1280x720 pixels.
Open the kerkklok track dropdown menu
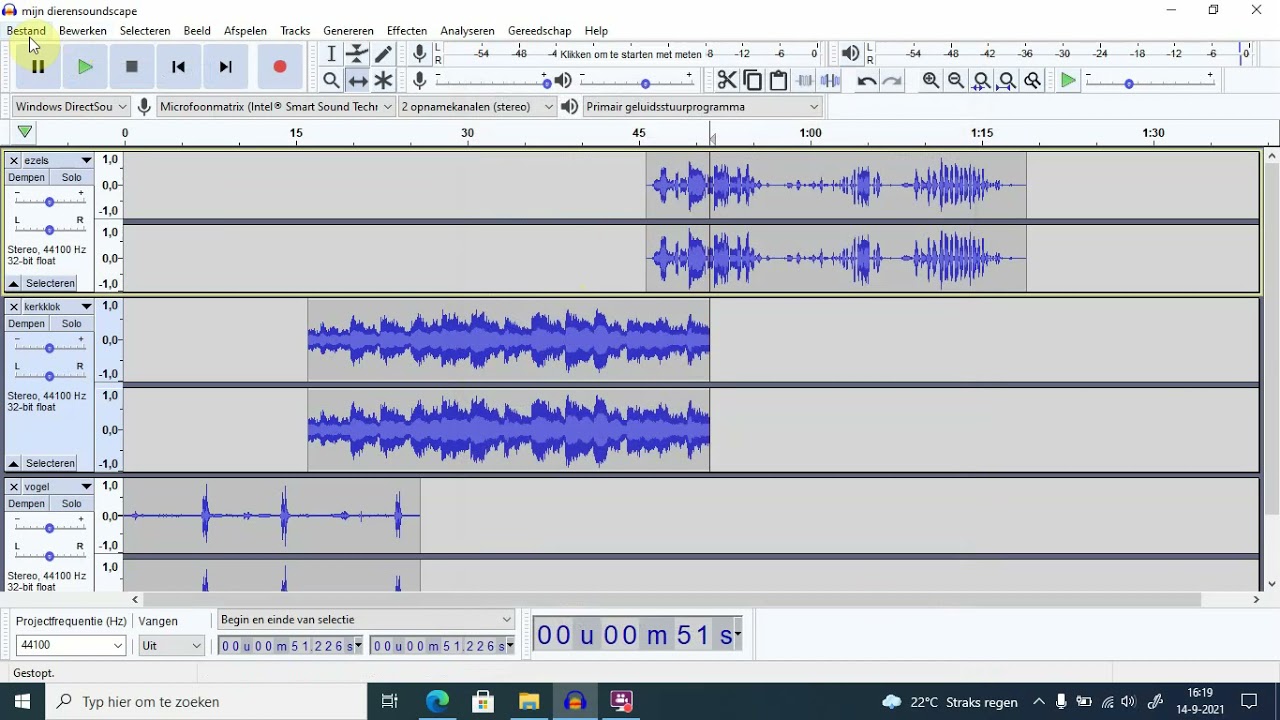pos(87,307)
